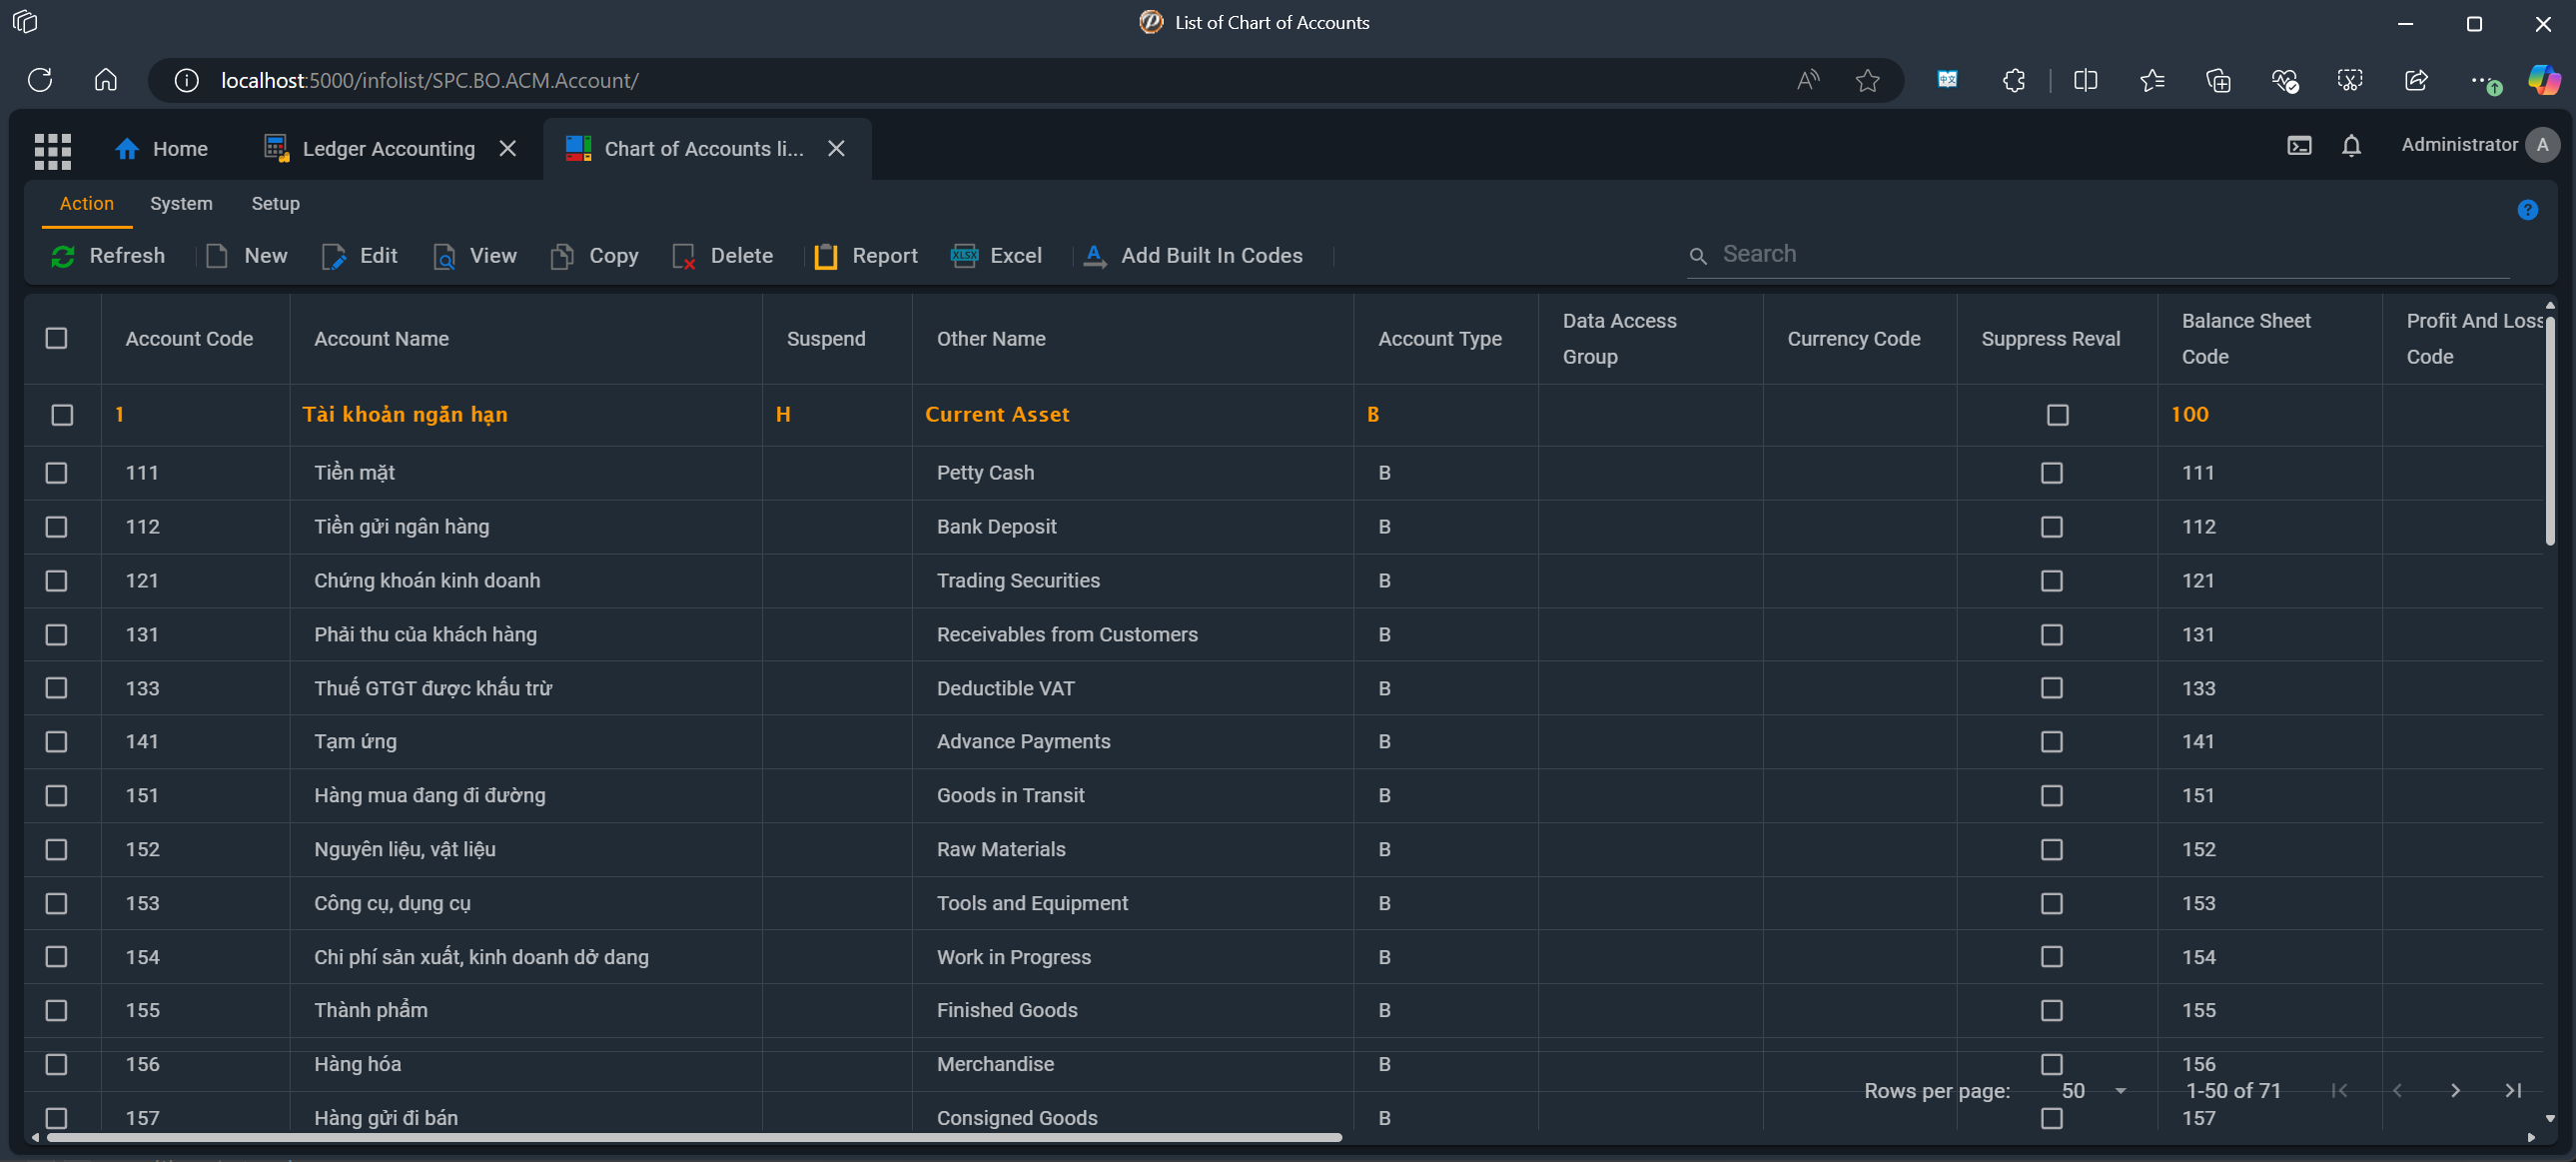
Task: Select the row for account 131
Action: pos(57,635)
